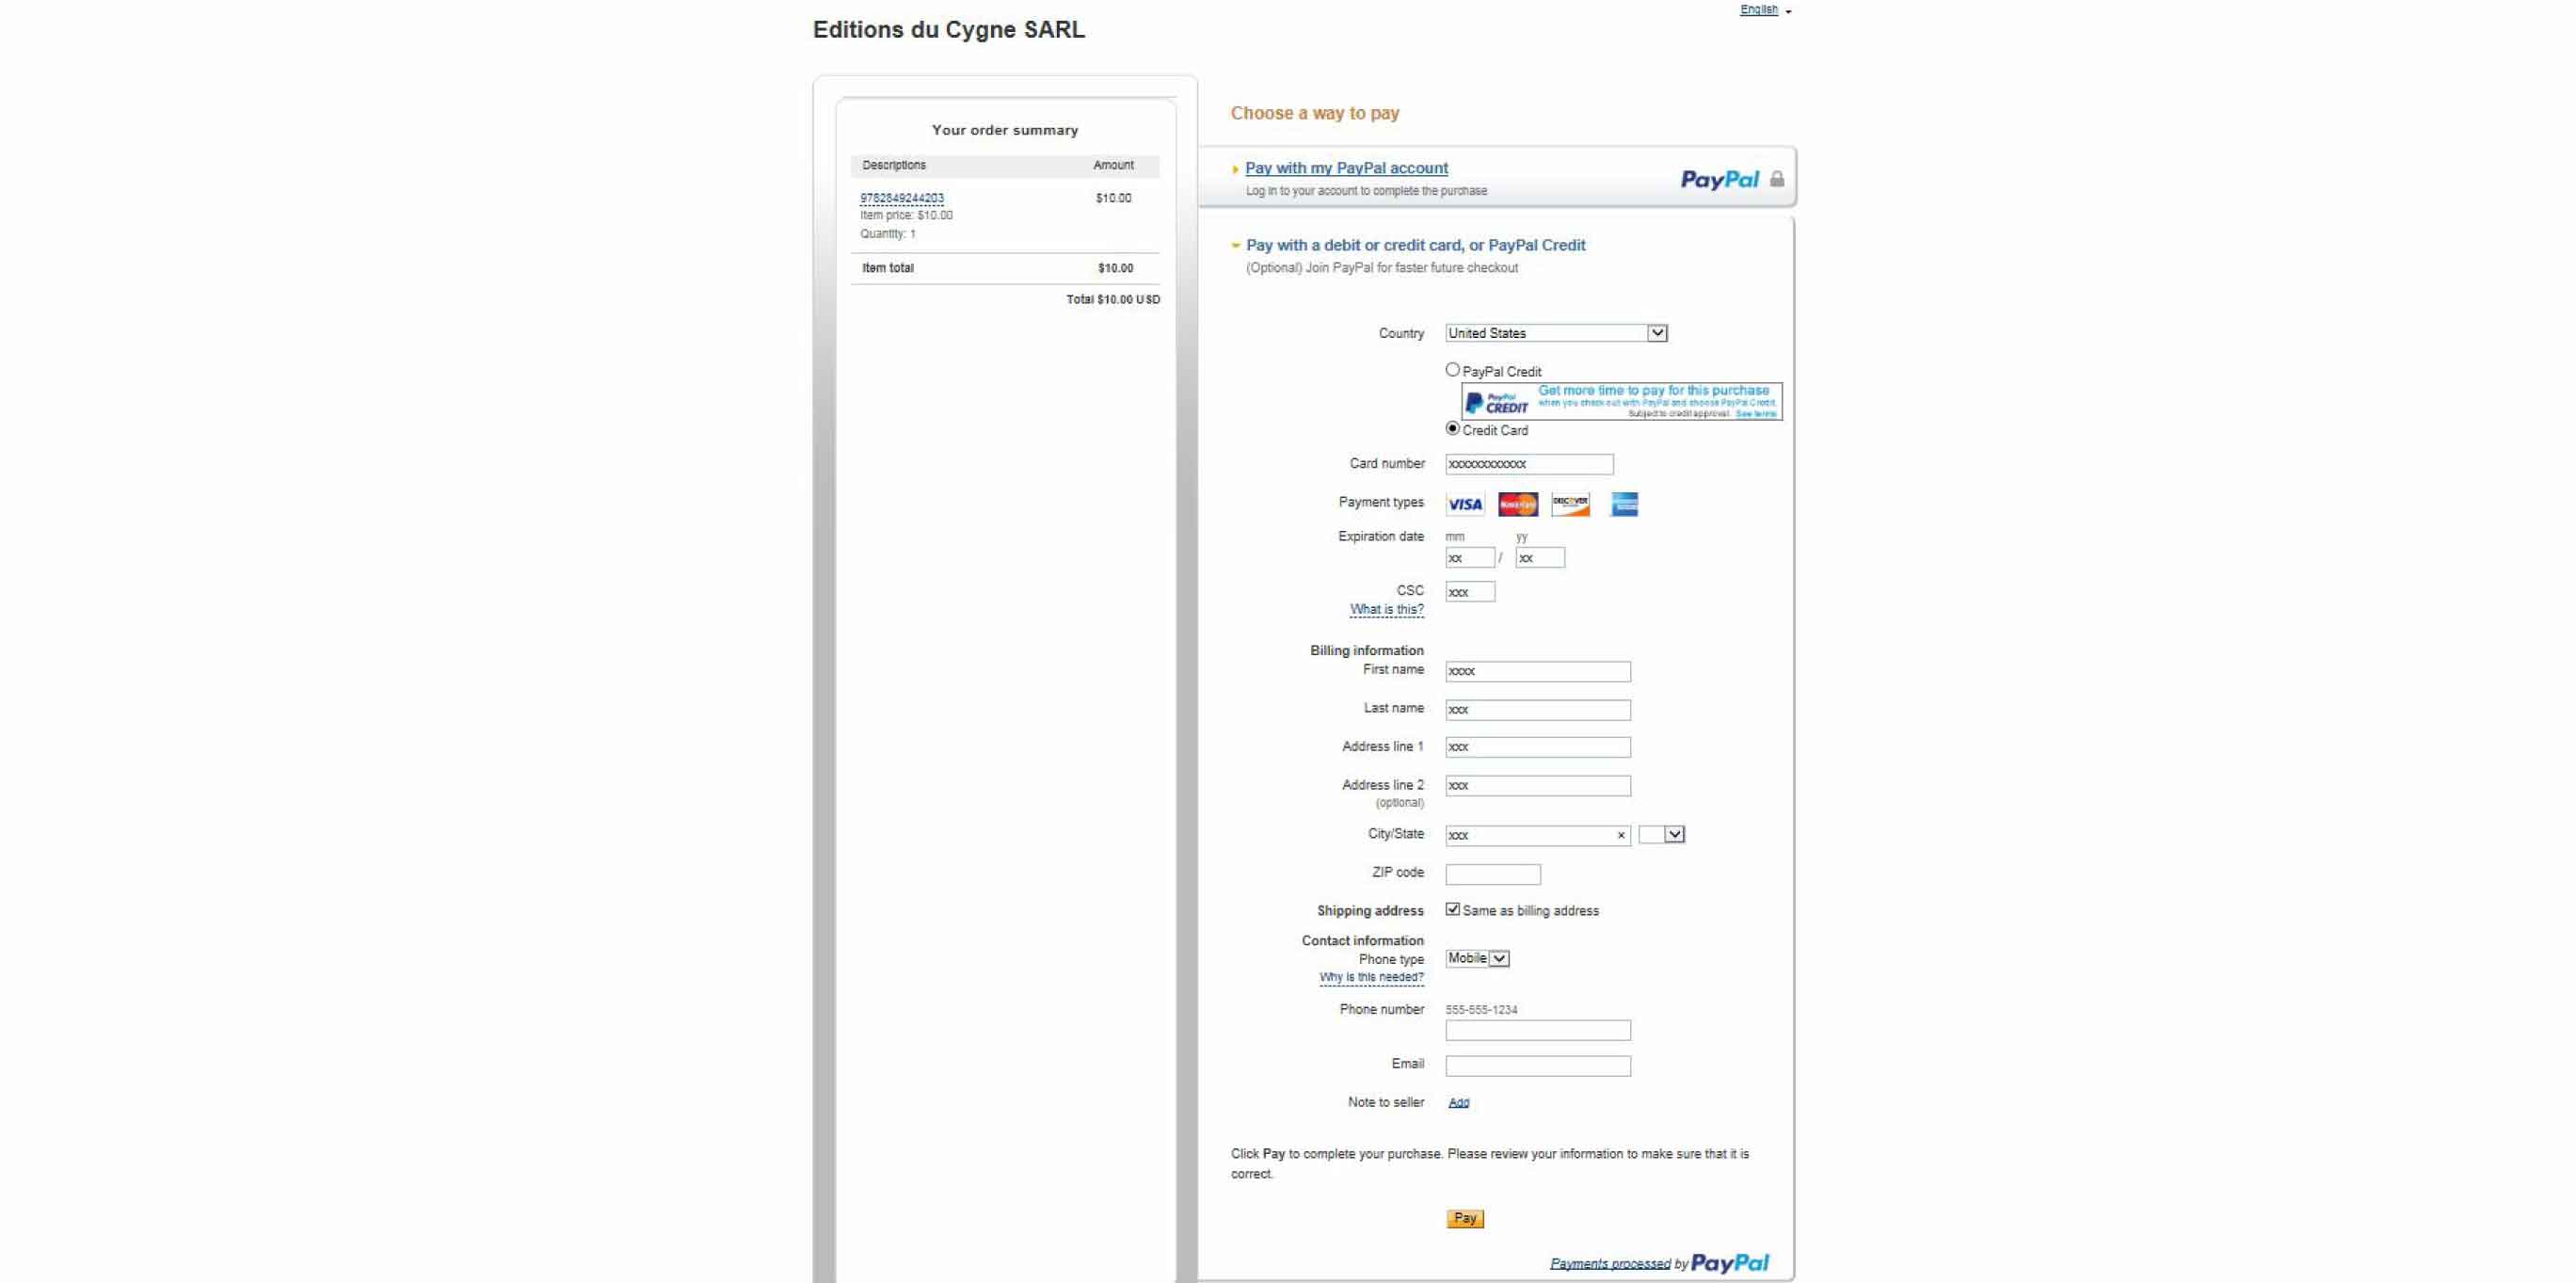The height and width of the screenshot is (1283, 2576).
Task: Focus the Address line 2 field
Action: [x=1538, y=786]
